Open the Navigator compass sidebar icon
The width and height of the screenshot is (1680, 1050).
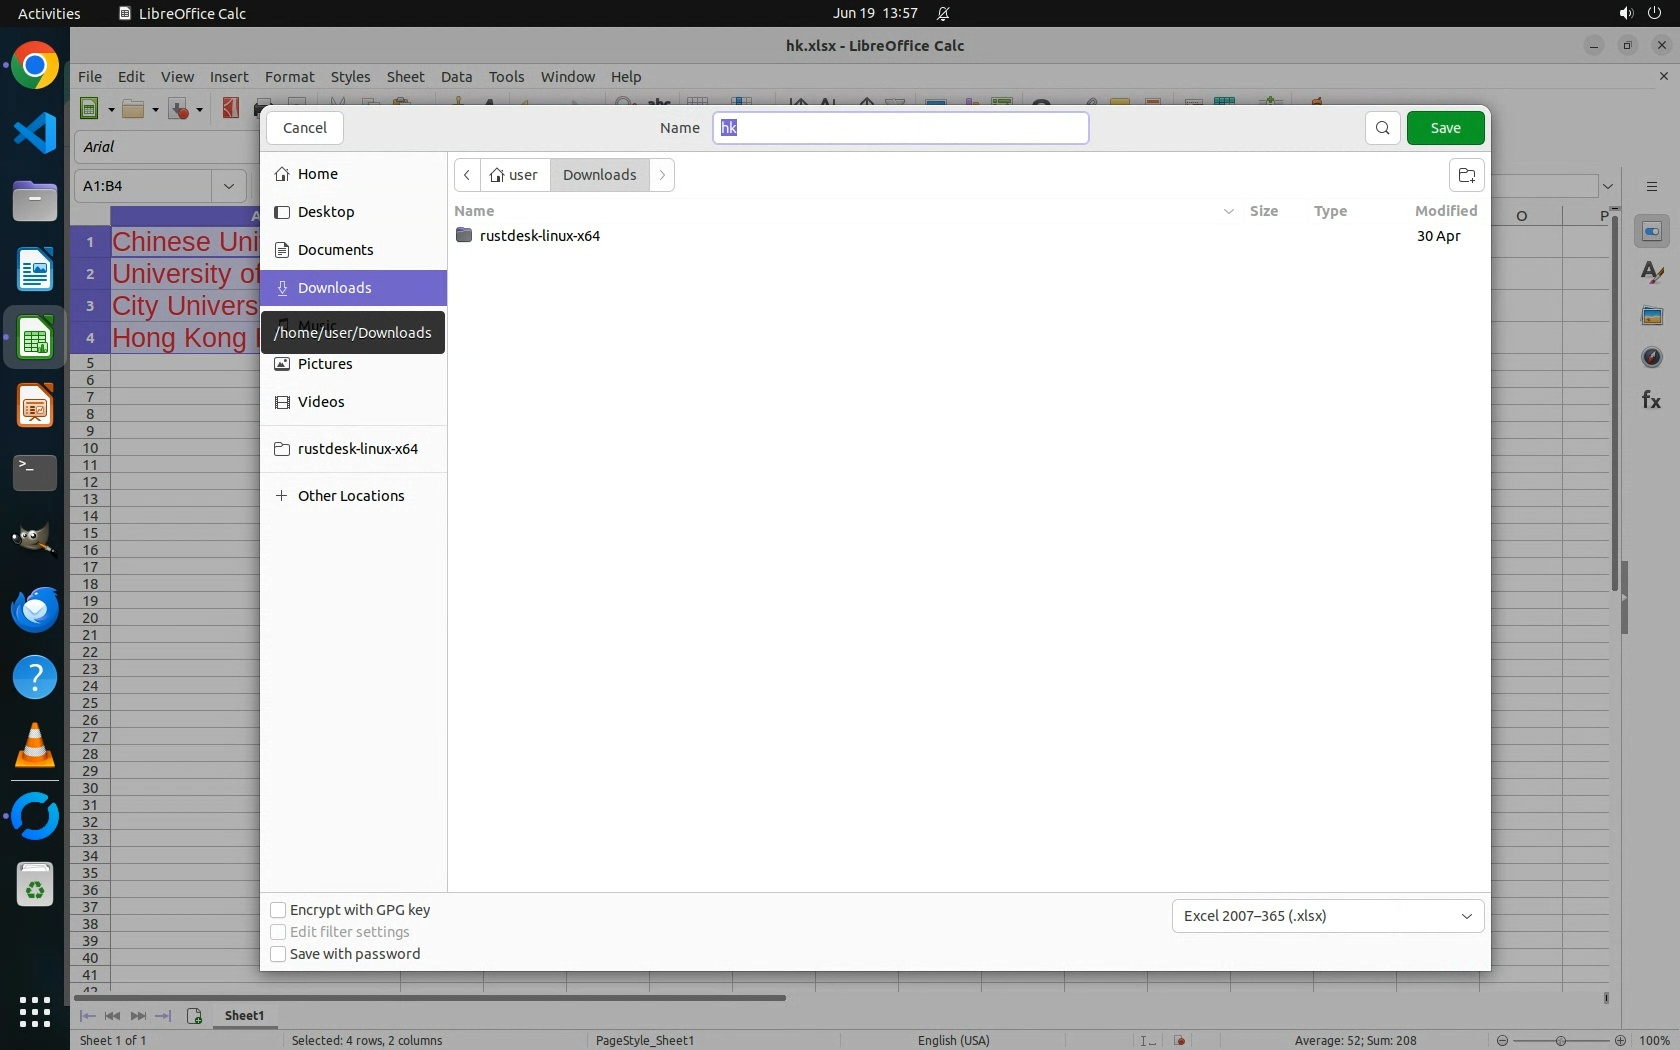click(1651, 358)
